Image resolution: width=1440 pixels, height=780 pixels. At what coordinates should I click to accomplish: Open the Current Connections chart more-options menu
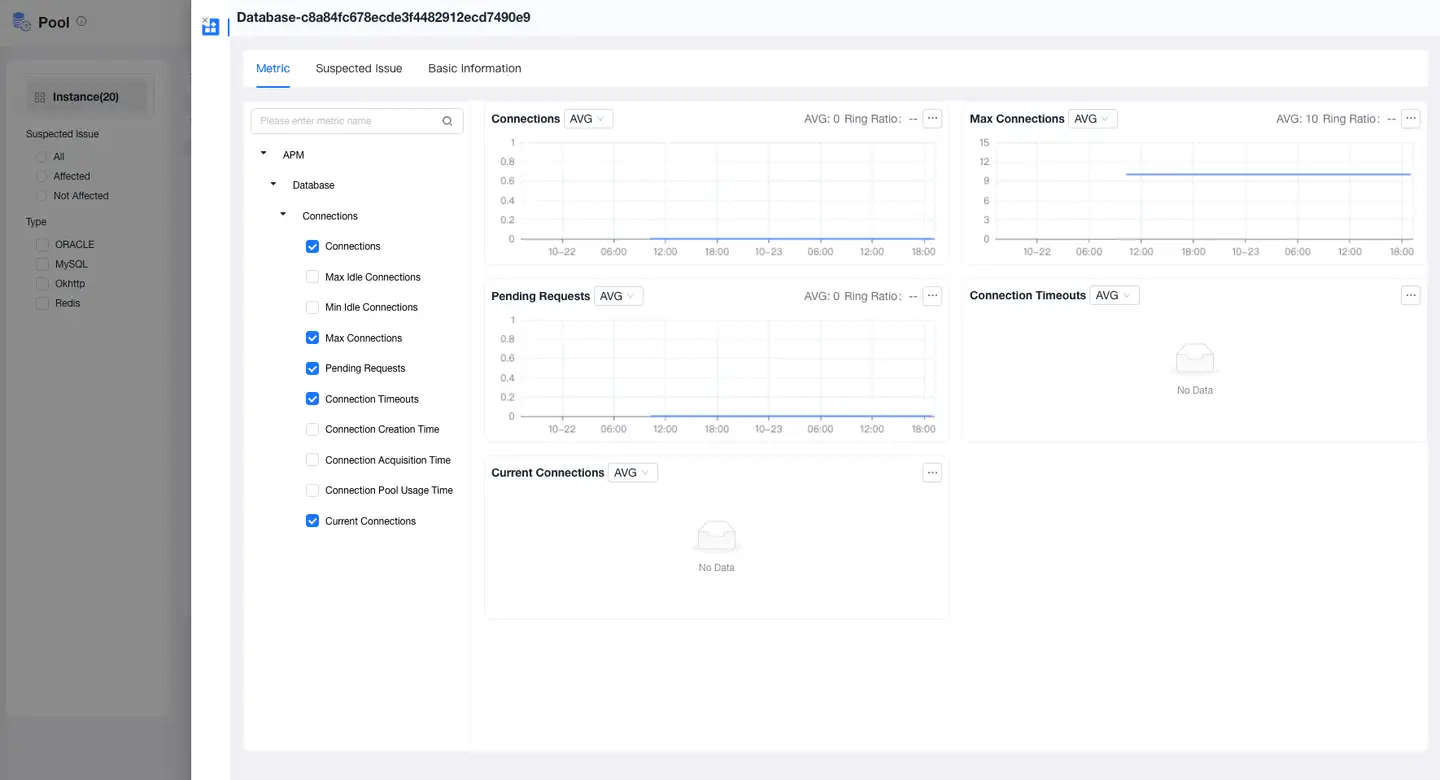[x=932, y=473]
